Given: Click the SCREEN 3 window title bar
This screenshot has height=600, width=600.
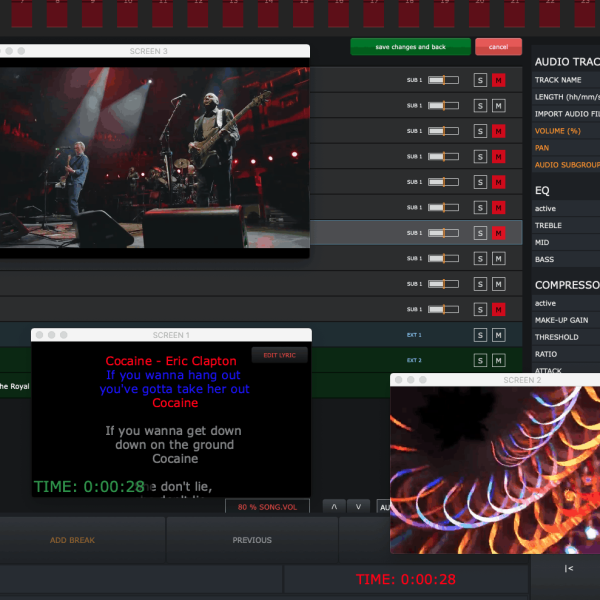Looking at the screenshot, I should (155, 51).
